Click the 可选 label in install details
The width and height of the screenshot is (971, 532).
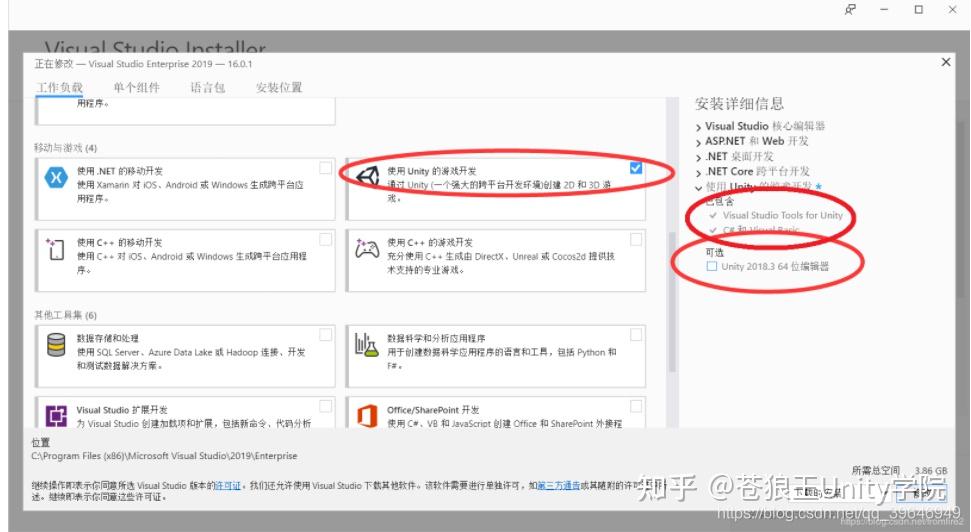715,252
